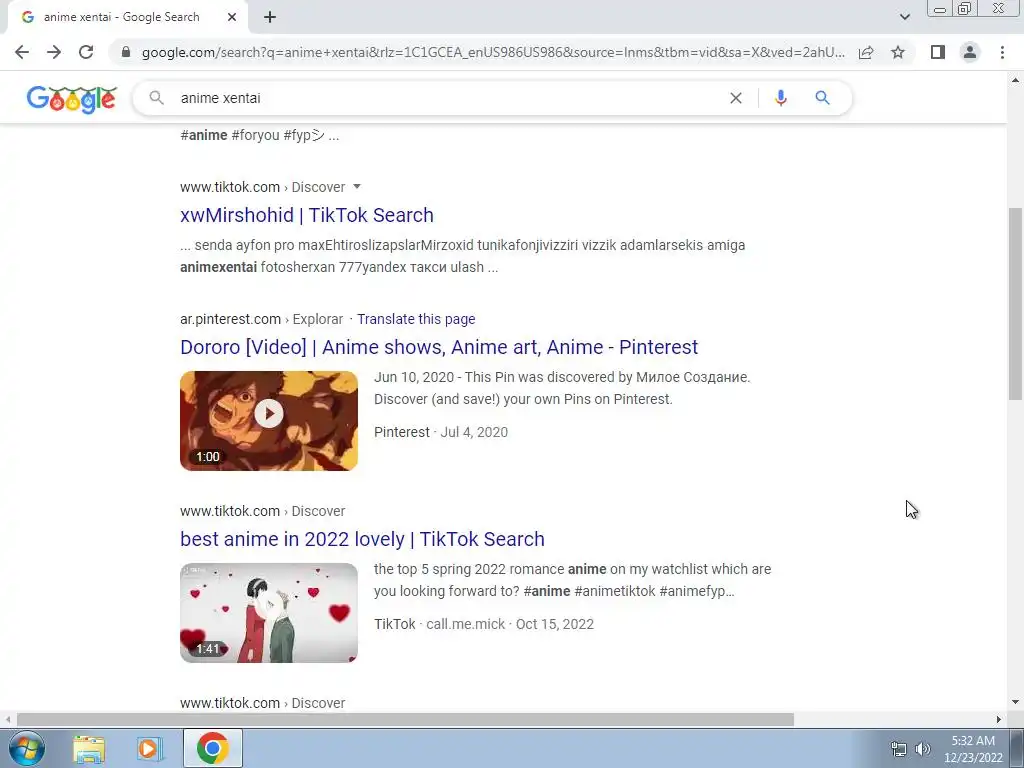Open the taskbar clock and date
This screenshot has height=768, width=1024.
(973, 749)
